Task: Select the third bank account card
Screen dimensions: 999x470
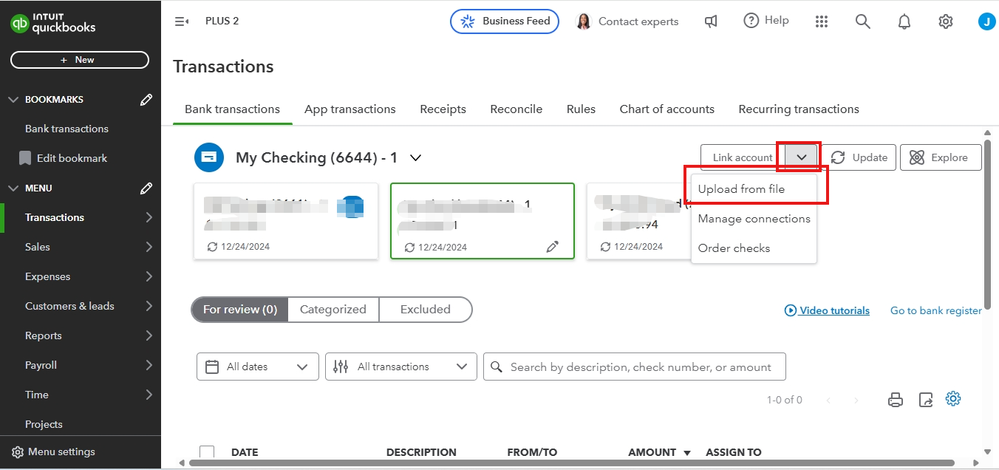Action: [637, 221]
